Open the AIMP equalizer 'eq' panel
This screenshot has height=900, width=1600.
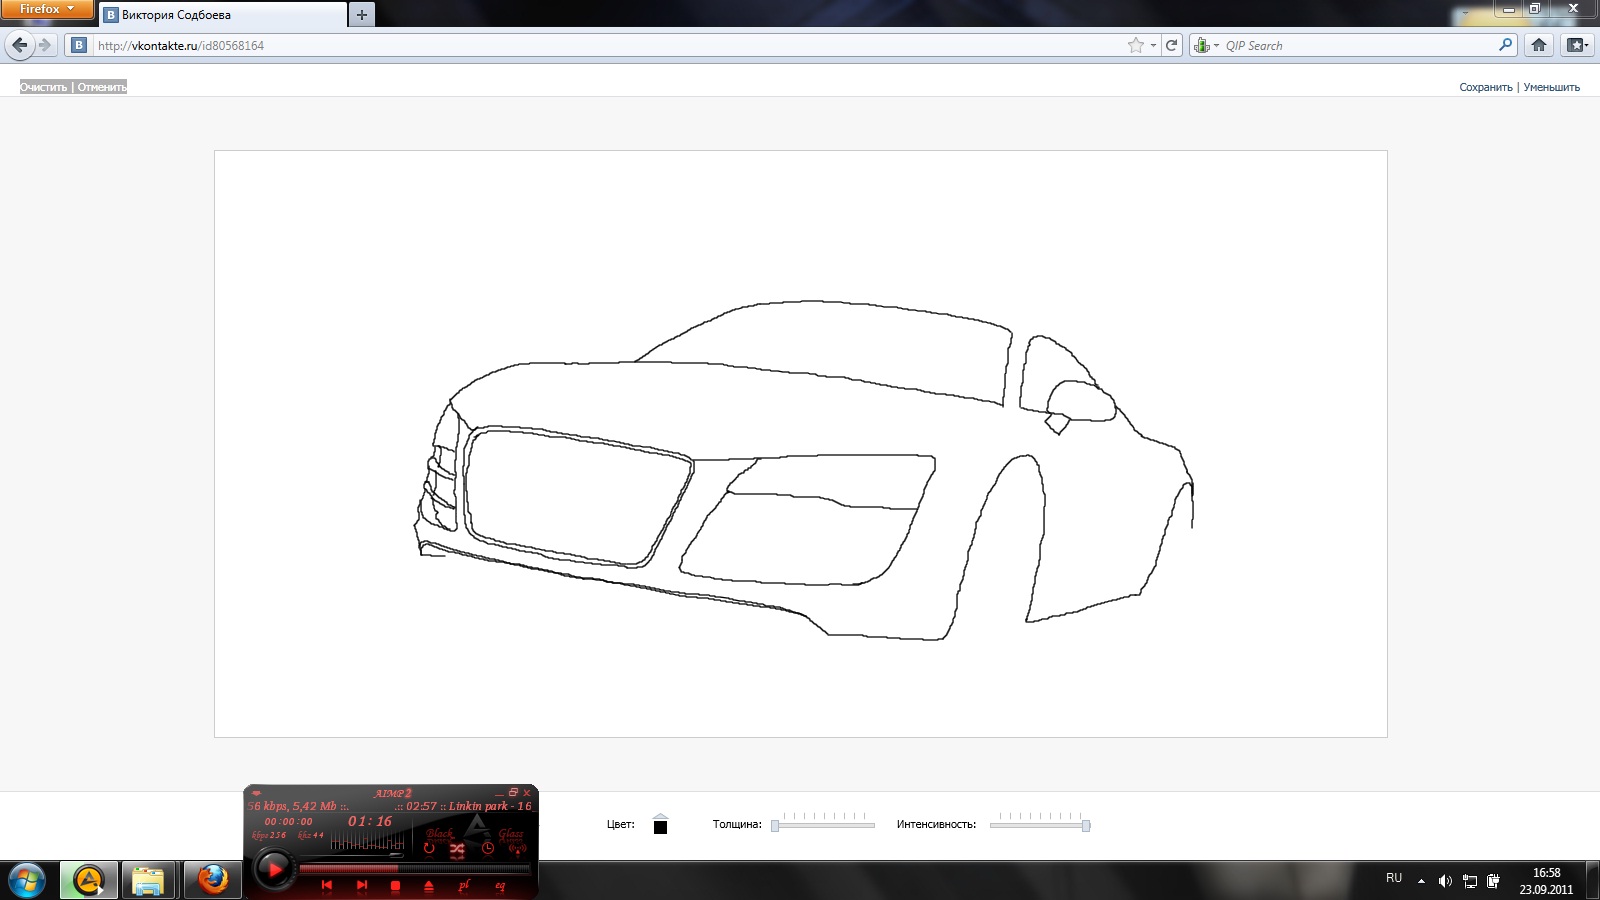point(500,885)
